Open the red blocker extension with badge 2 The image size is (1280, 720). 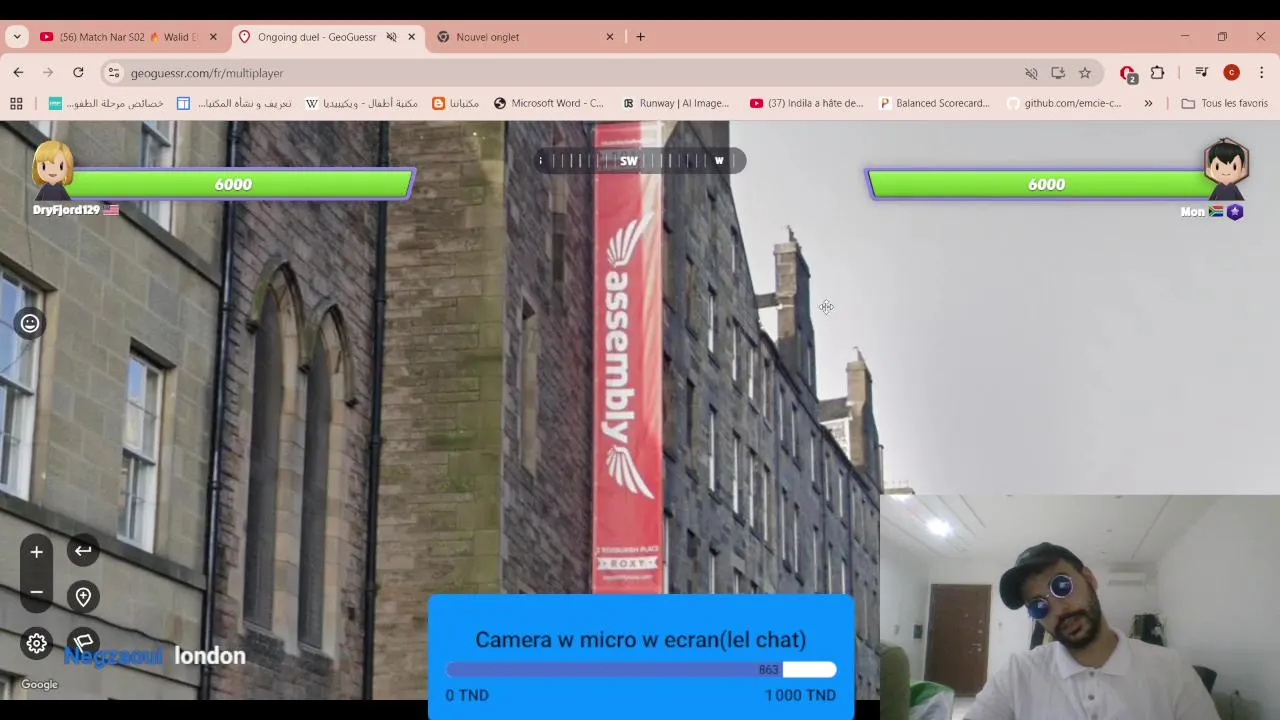pyautogui.click(x=1128, y=73)
